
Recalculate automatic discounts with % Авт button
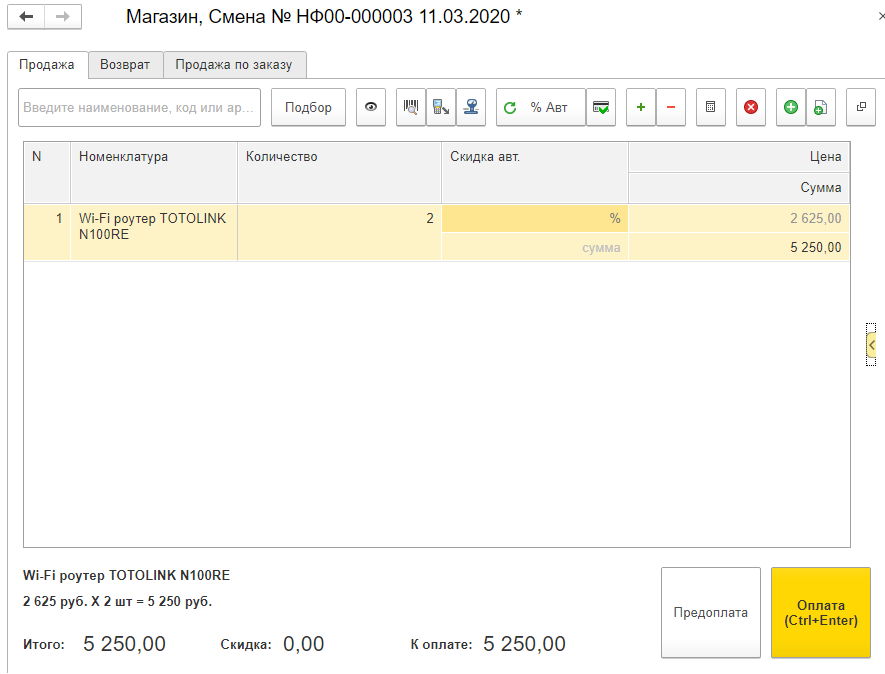541,107
